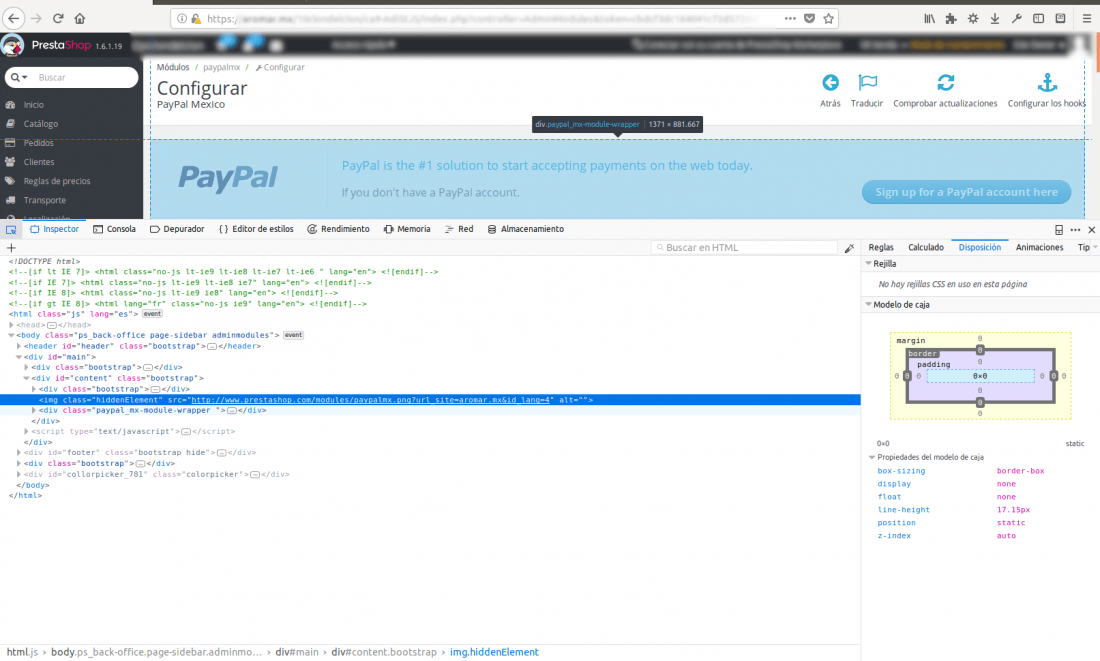Viewport: 1100px width, 661px height.
Task: Click paypalmx breadcrumb link
Action: pyautogui.click(x=222, y=67)
